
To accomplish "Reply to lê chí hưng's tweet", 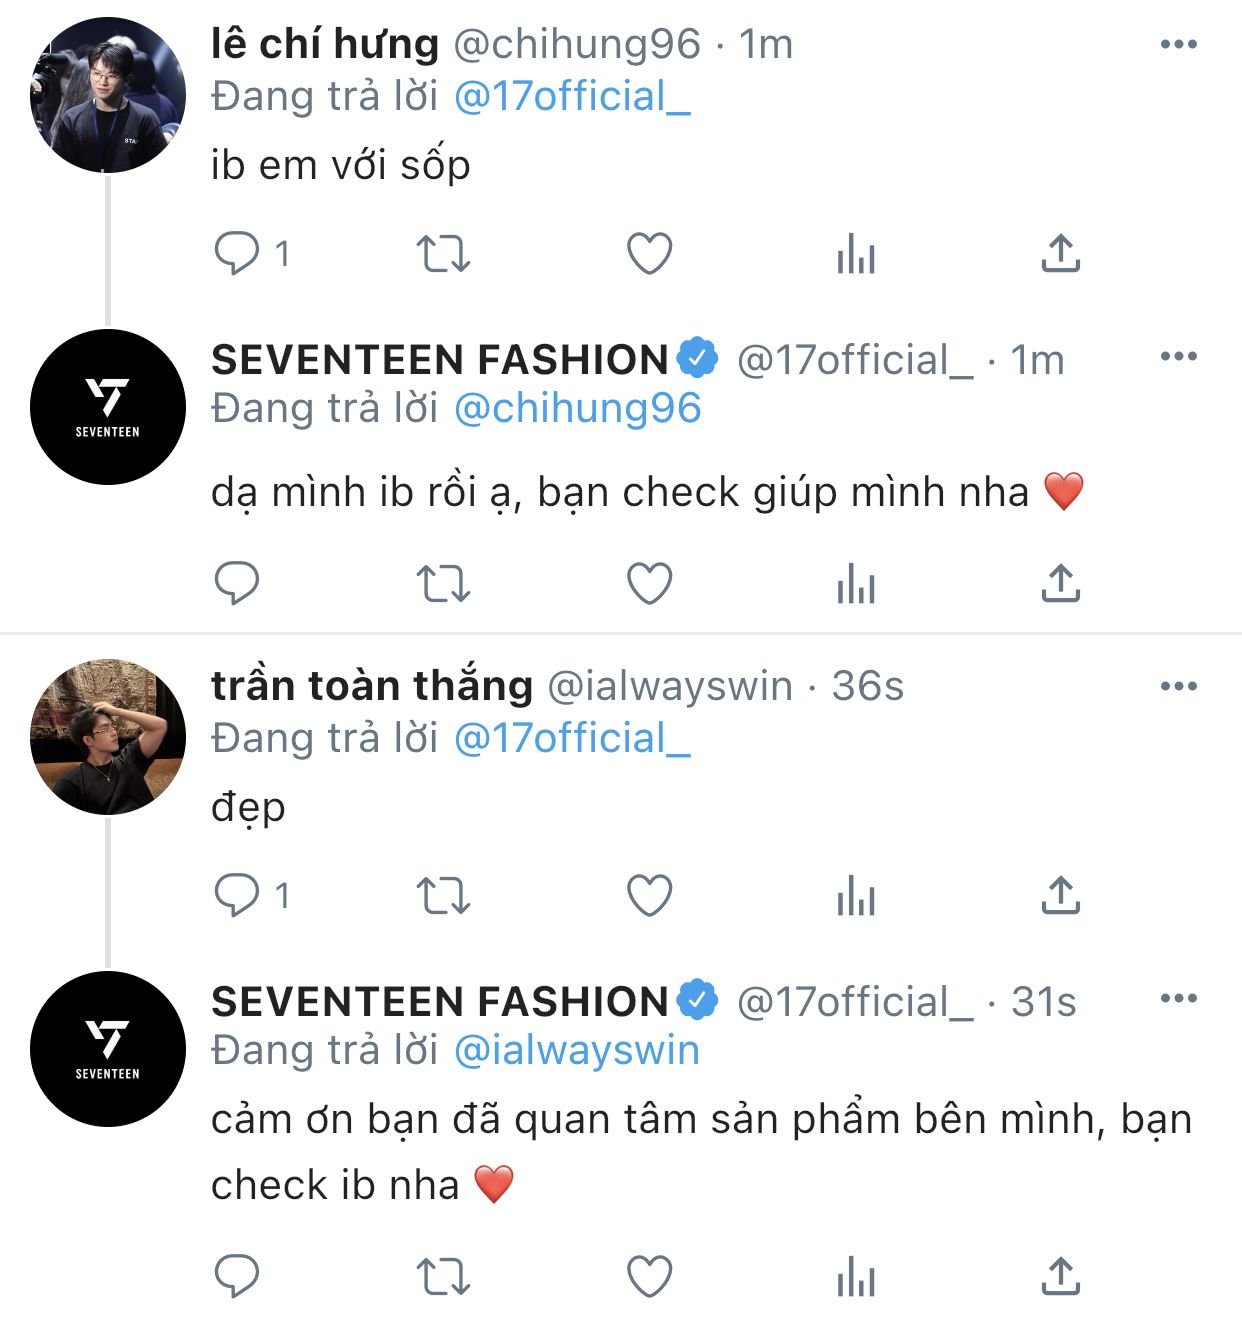I will (x=237, y=254).
